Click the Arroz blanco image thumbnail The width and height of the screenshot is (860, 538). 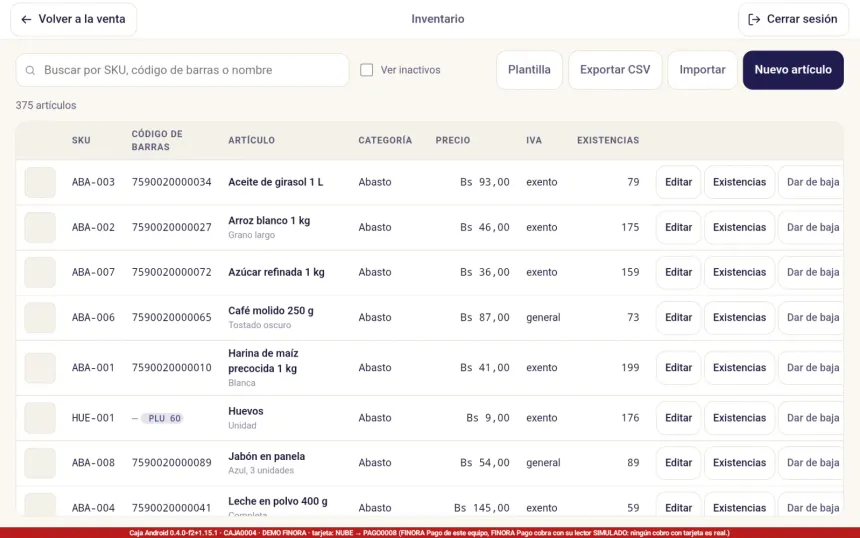pos(40,227)
